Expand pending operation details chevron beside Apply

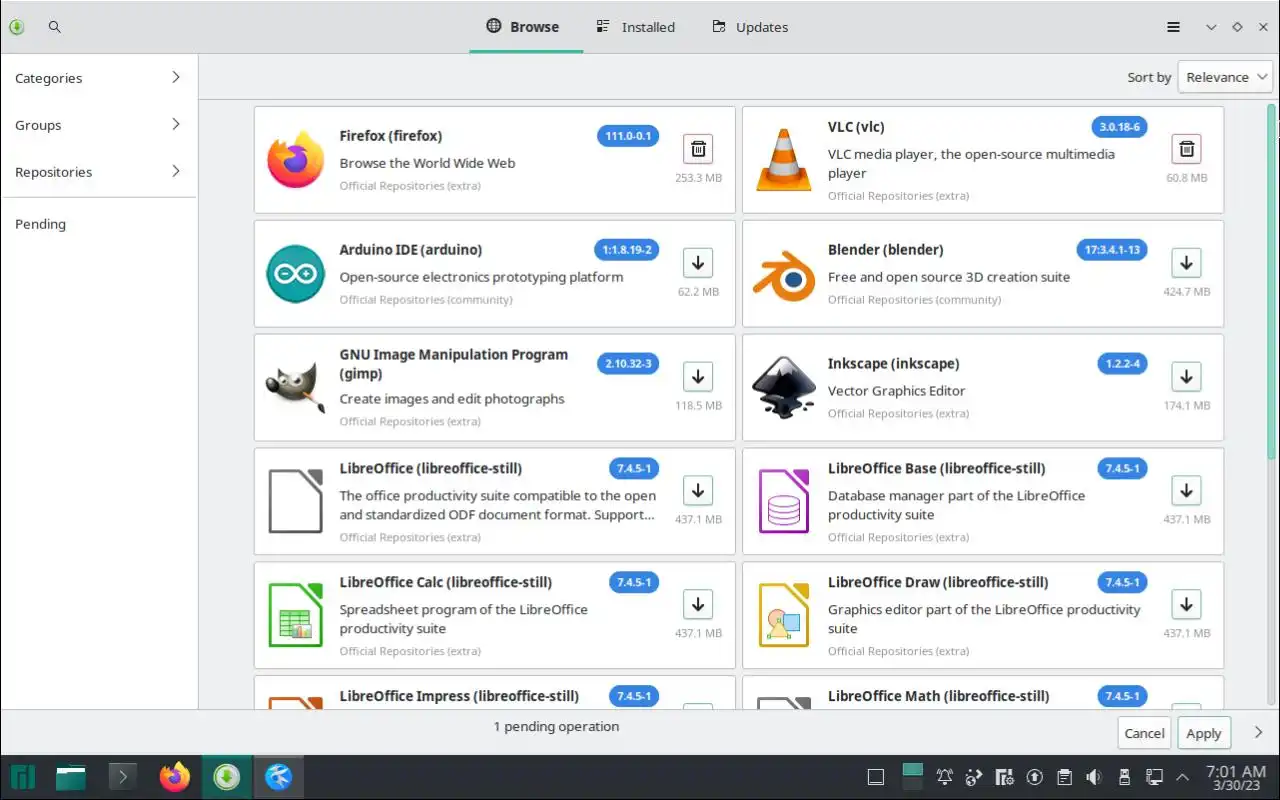point(1258,732)
